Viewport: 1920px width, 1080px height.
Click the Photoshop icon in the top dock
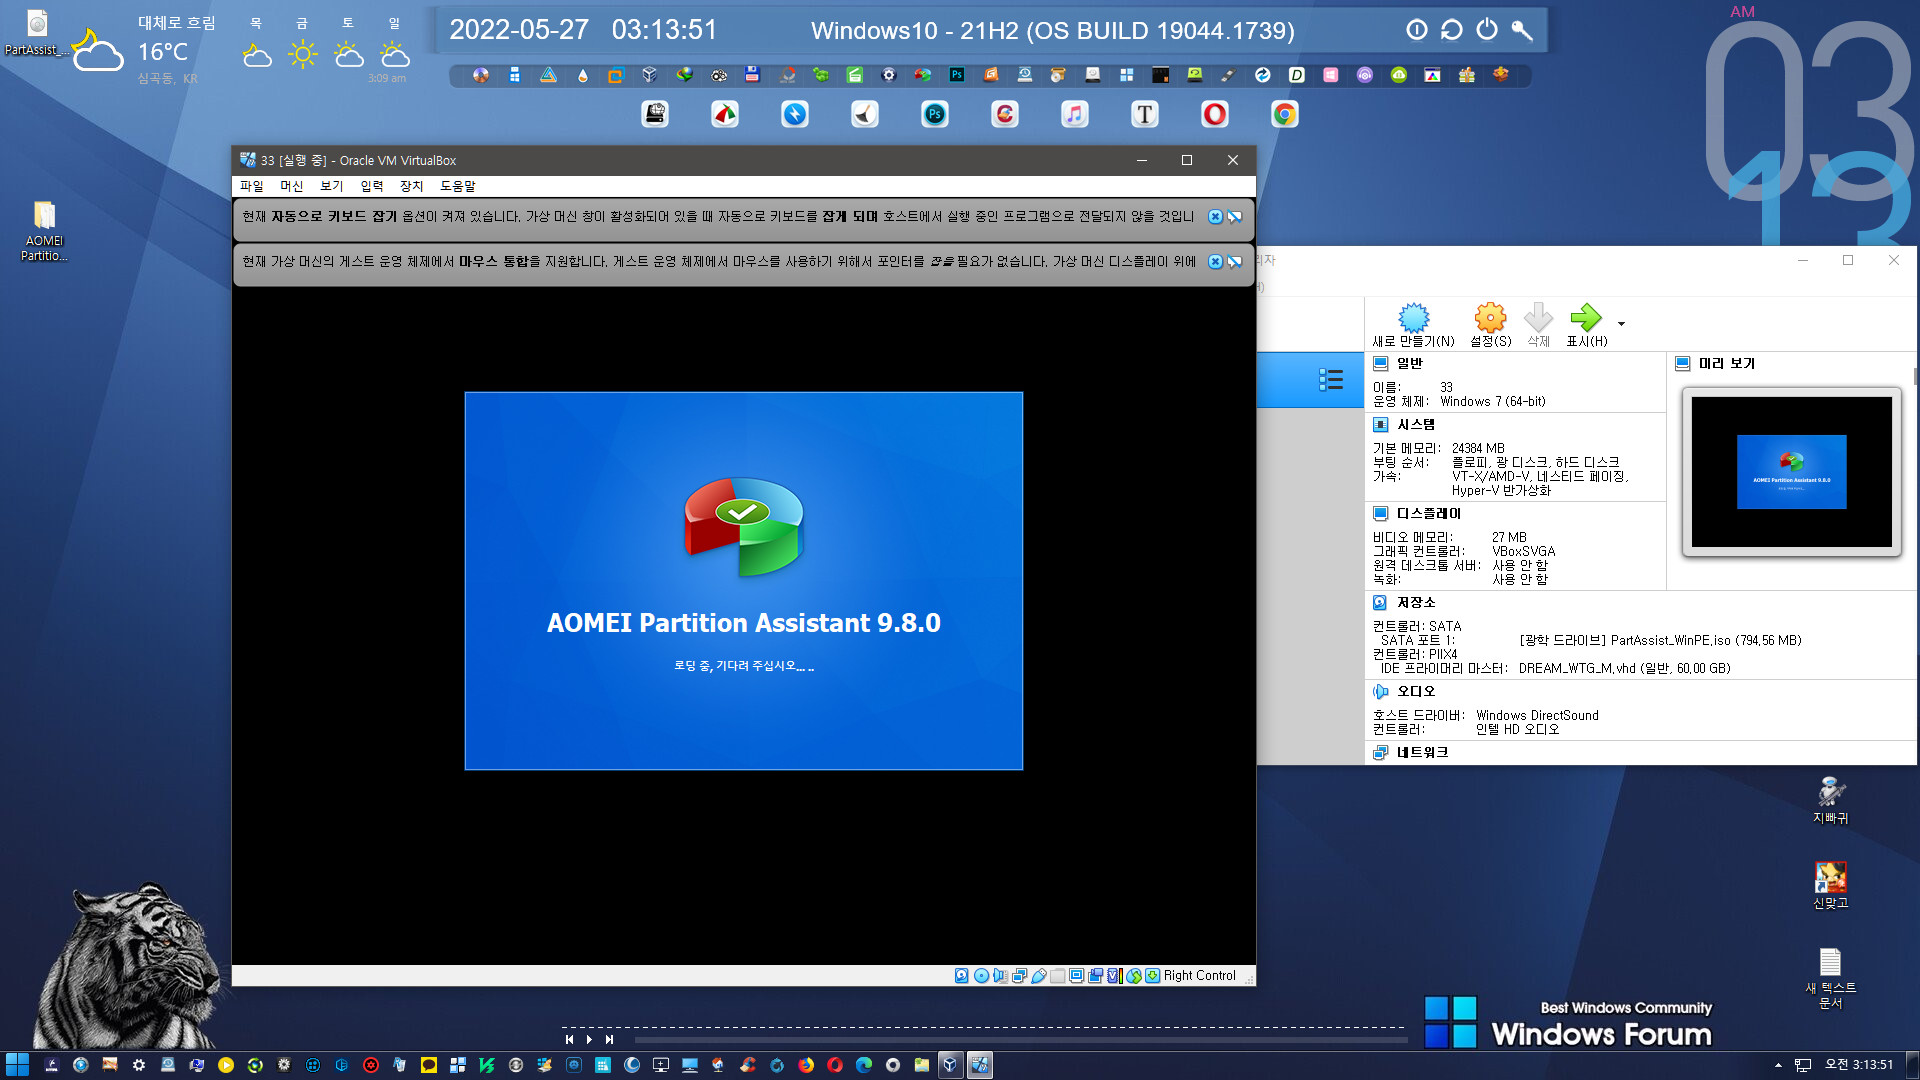coord(934,114)
